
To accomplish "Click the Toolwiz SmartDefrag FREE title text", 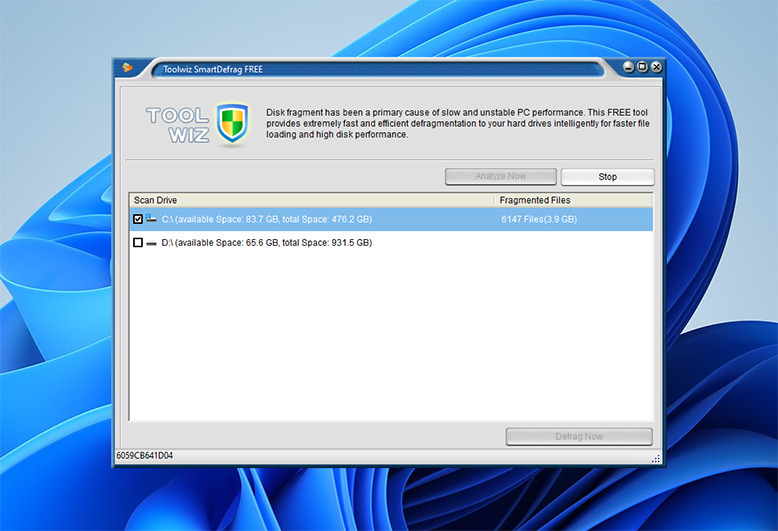I will point(213,69).
